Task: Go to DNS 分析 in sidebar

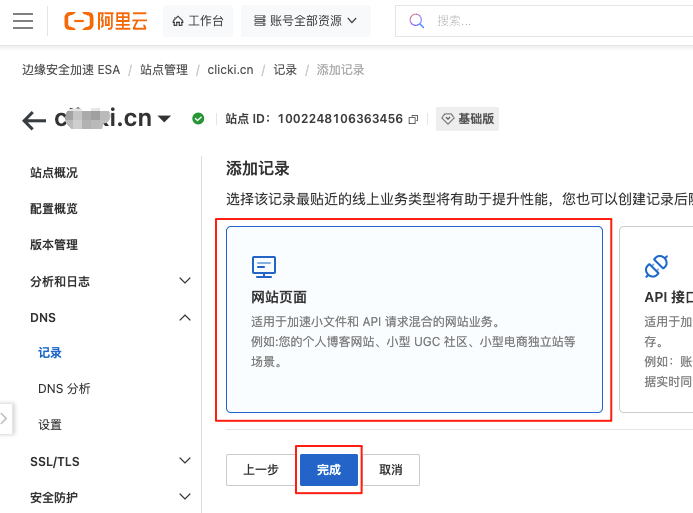Action: pos(64,389)
